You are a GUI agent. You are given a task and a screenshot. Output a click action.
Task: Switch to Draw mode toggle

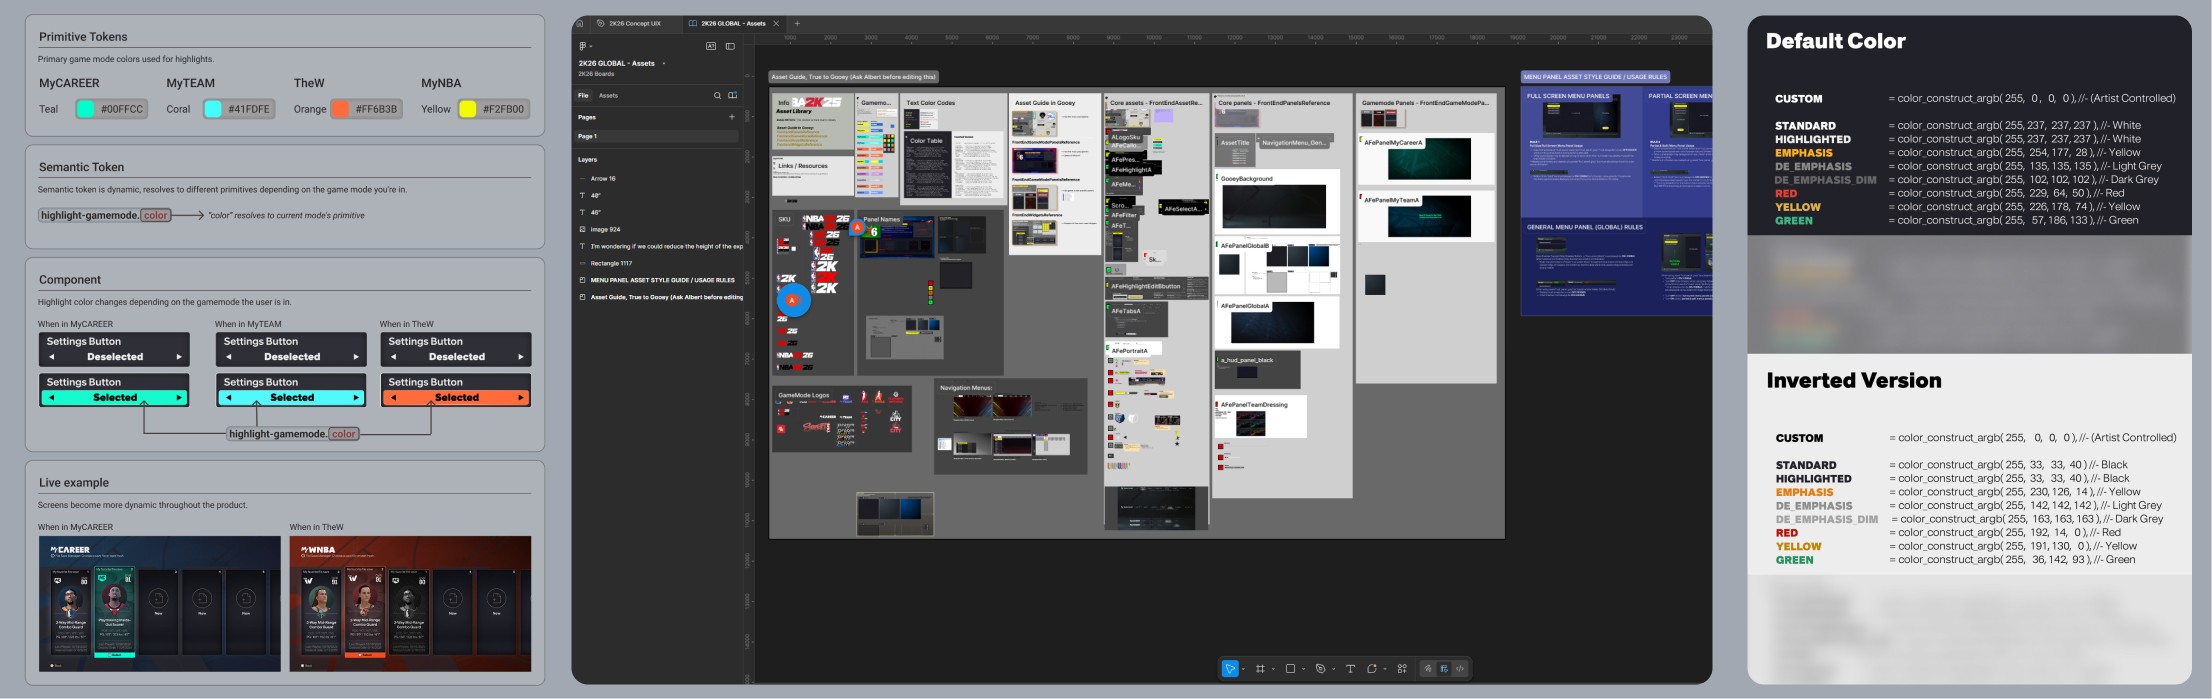point(1428,669)
